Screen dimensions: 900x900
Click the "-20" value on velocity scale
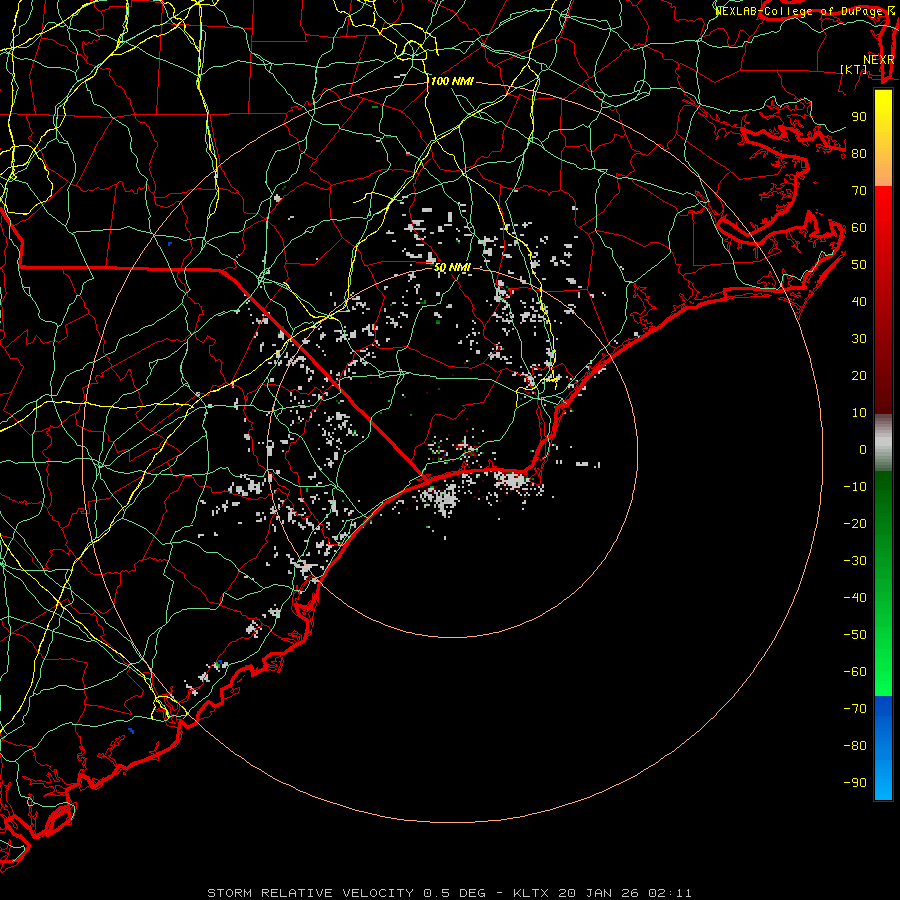pos(855,523)
